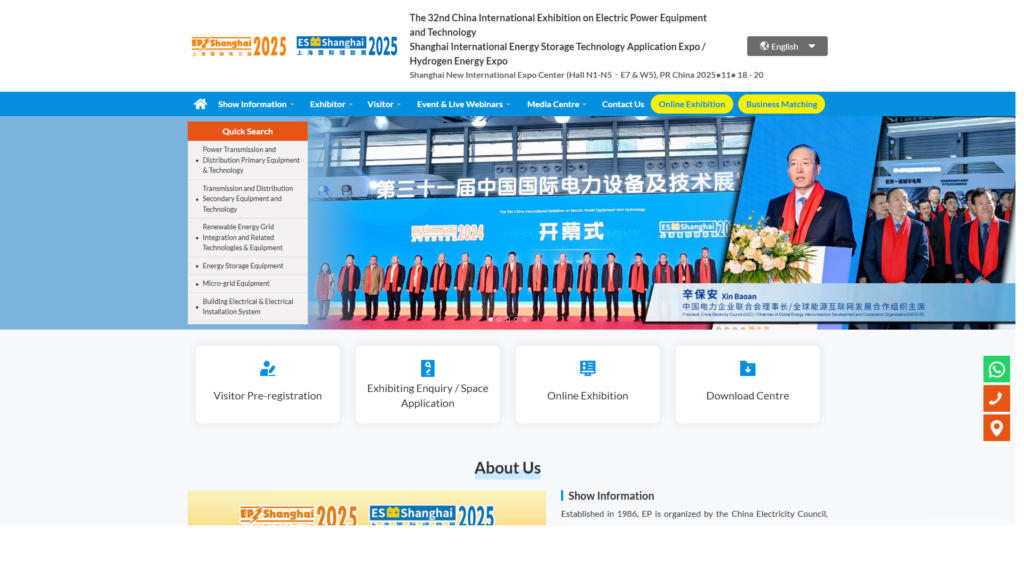Click the Quick Search header
Screen dimensions: 1024x576
click(248, 131)
